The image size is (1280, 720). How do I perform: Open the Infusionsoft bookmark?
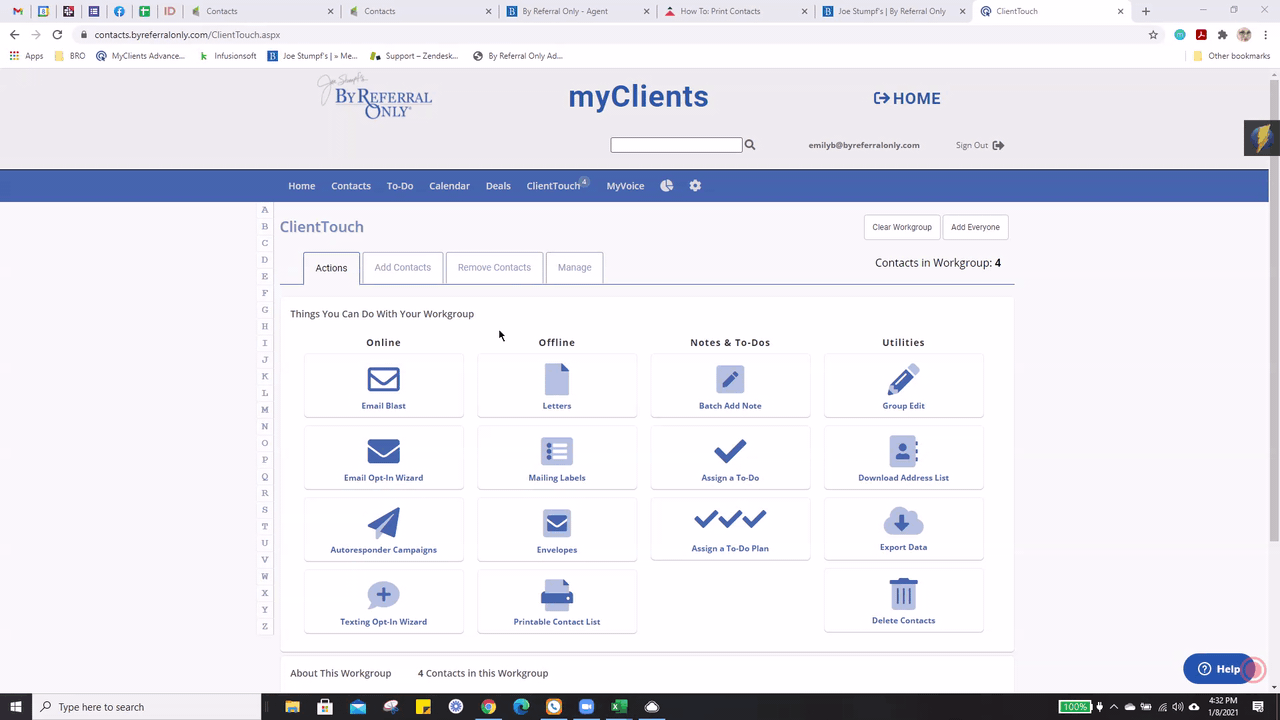point(228,56)
